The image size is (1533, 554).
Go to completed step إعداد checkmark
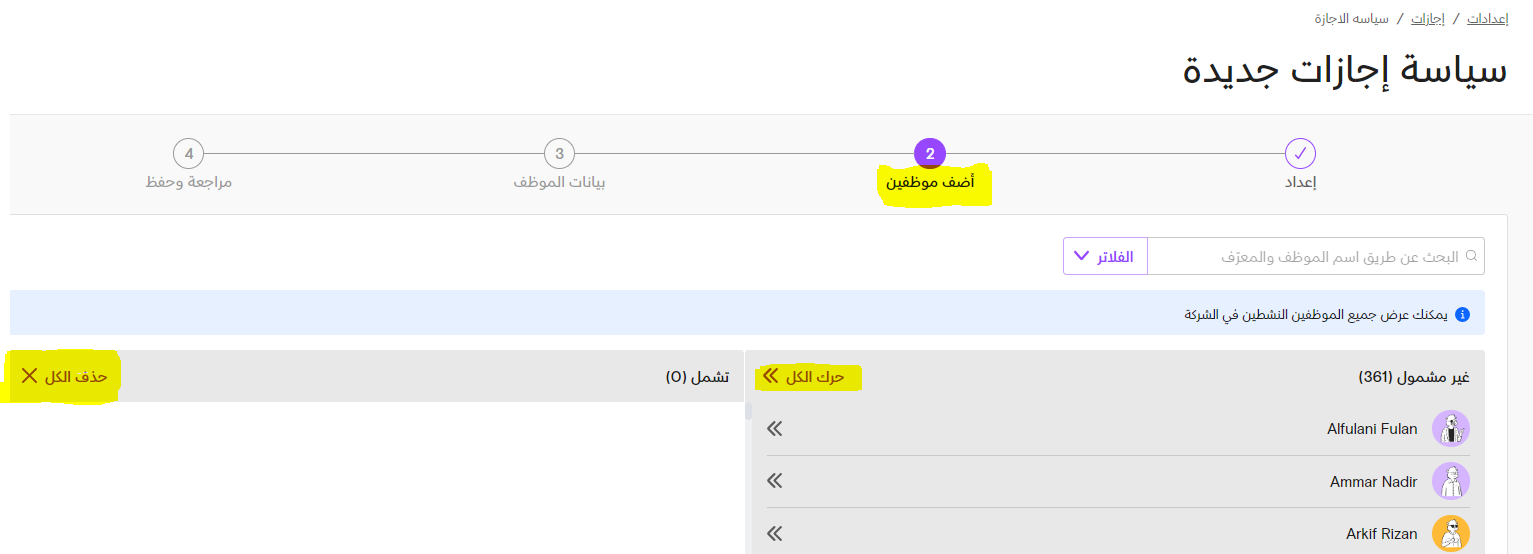click(x=1300, y=154)
